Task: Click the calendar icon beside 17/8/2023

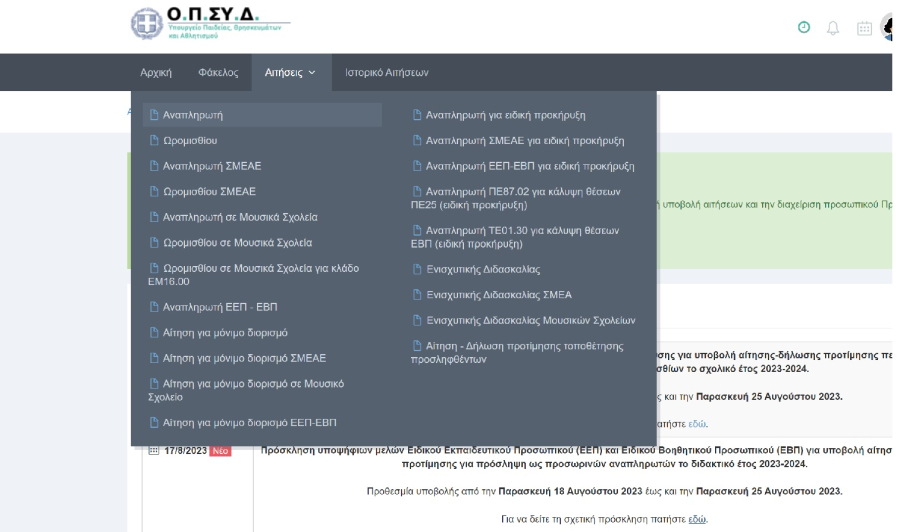Action: tap(153, 451)
